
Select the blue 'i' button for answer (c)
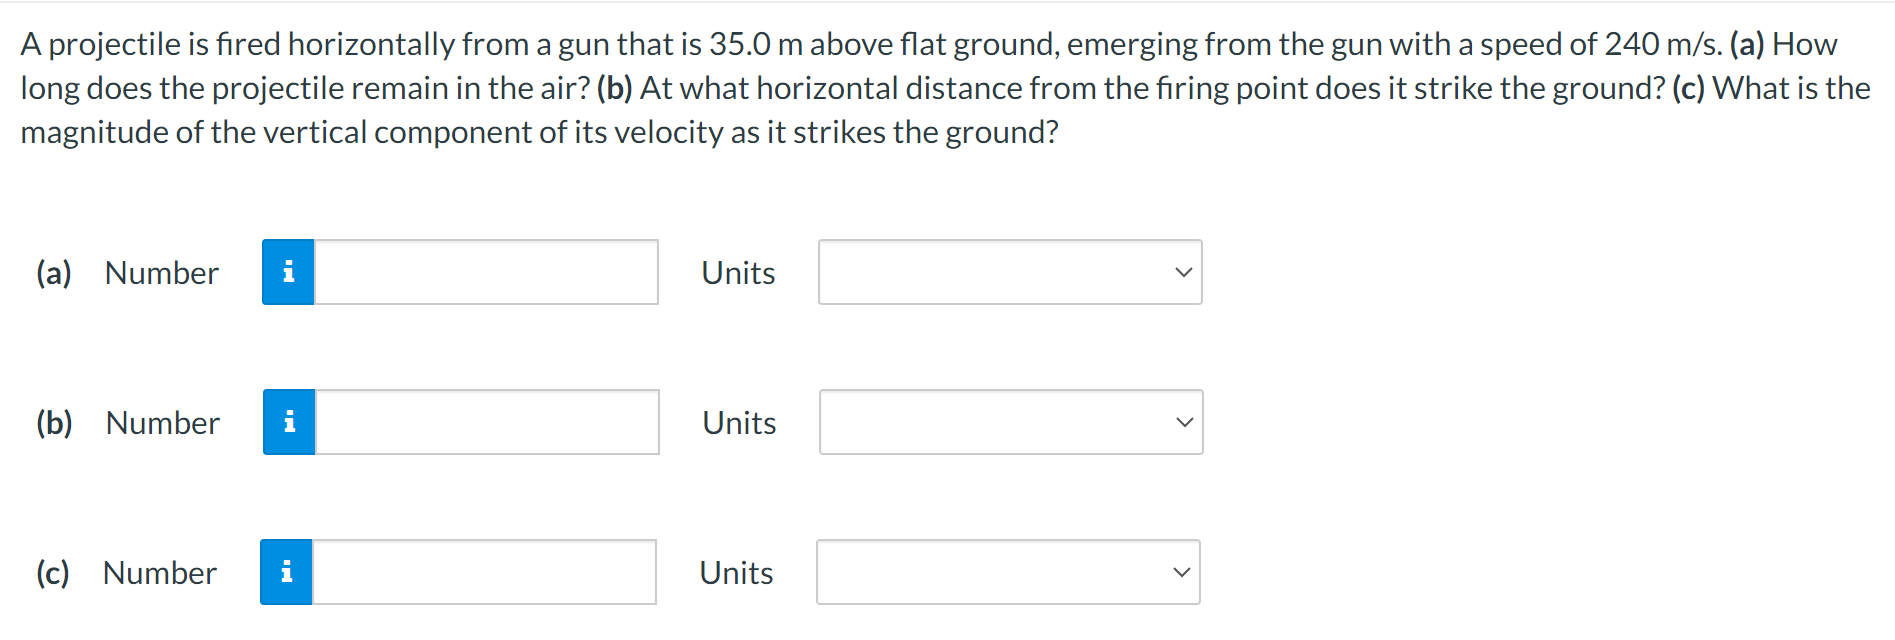[288, 572]
